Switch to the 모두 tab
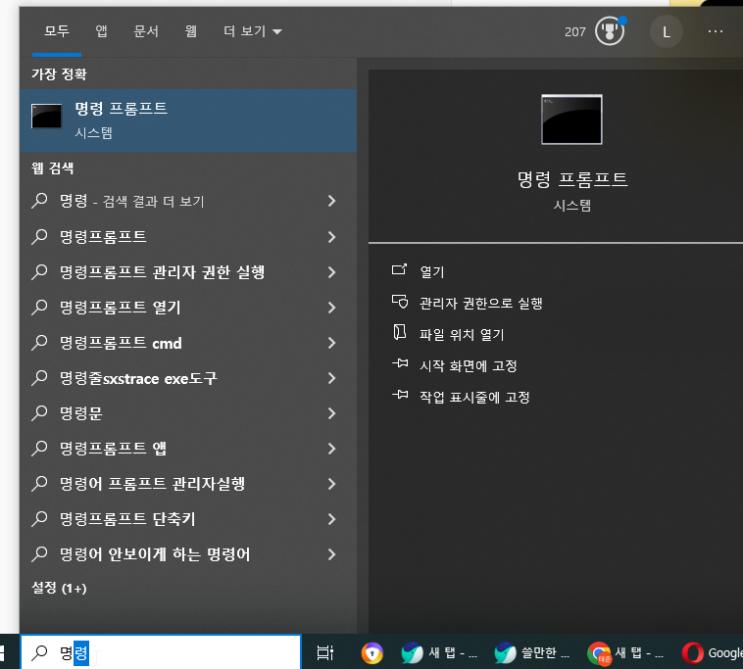Viewport: 743px width, 669px height. pyautogui.click(x=57, y=32)
